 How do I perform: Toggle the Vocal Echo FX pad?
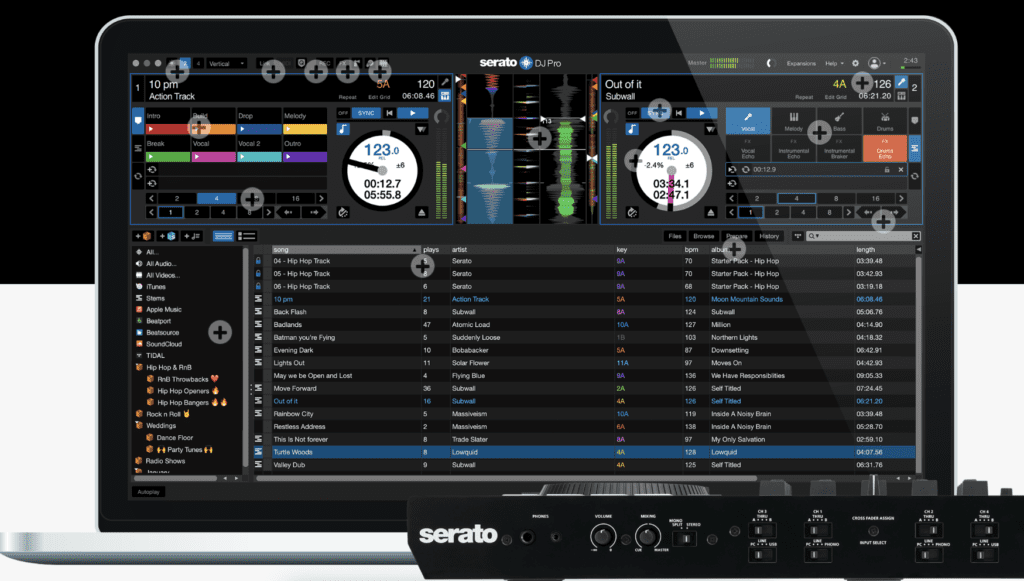748,149
